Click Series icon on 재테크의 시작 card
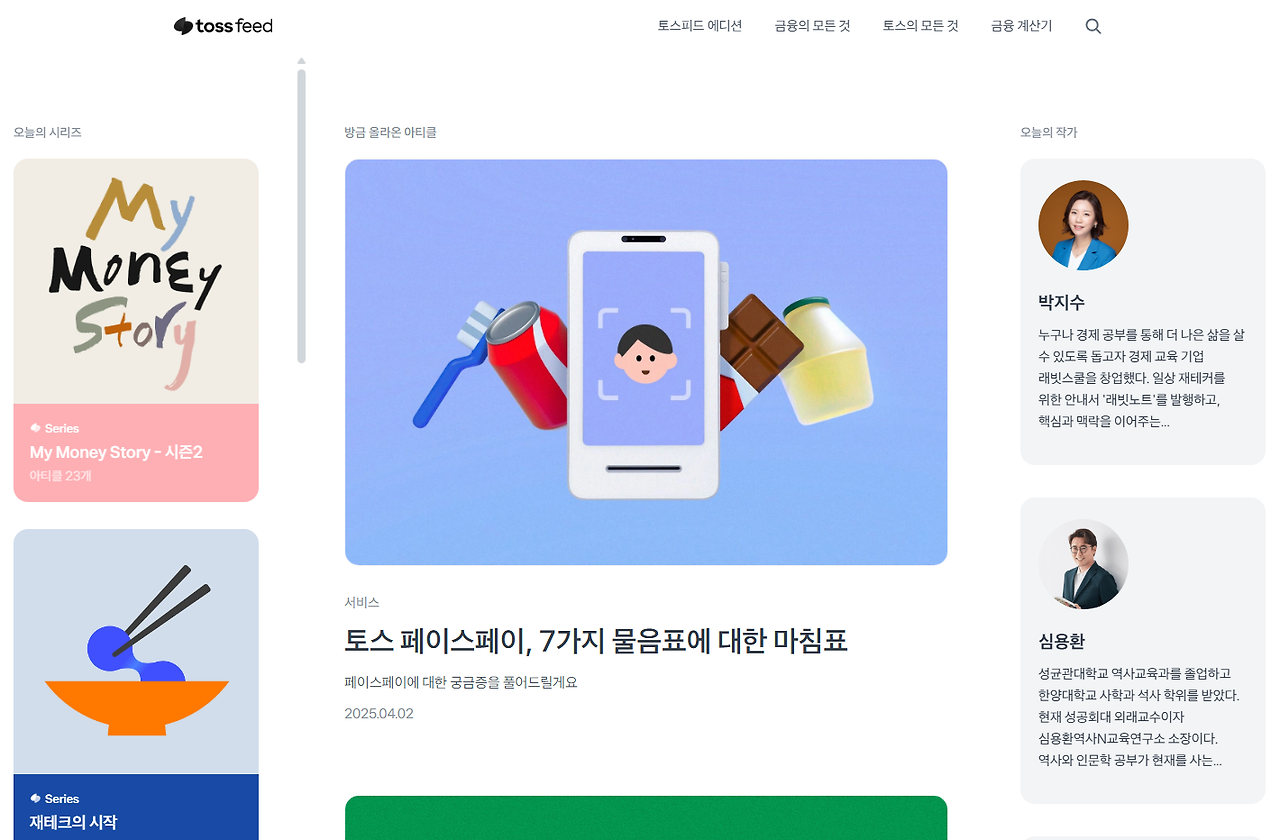Screen dimensions: 1280x840 click(x=36, y=798)
